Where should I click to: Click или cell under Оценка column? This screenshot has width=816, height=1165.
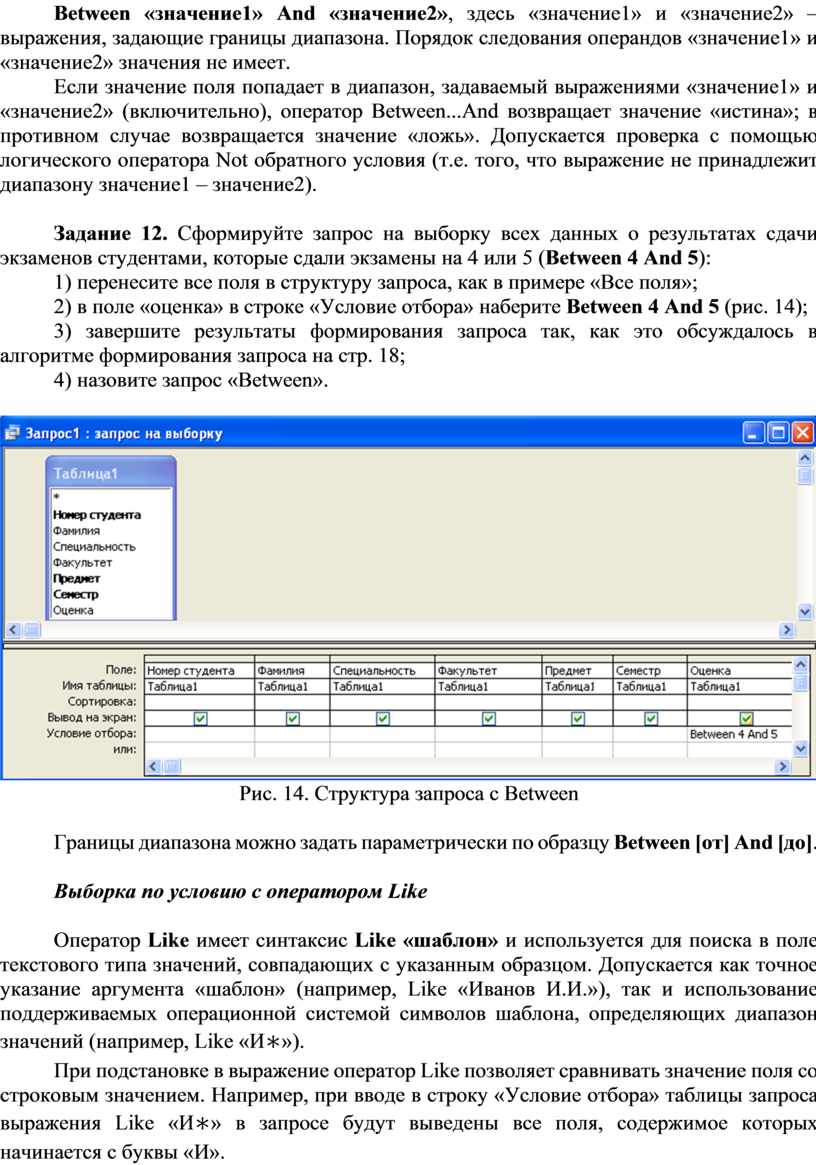click(x=739, y=750)
